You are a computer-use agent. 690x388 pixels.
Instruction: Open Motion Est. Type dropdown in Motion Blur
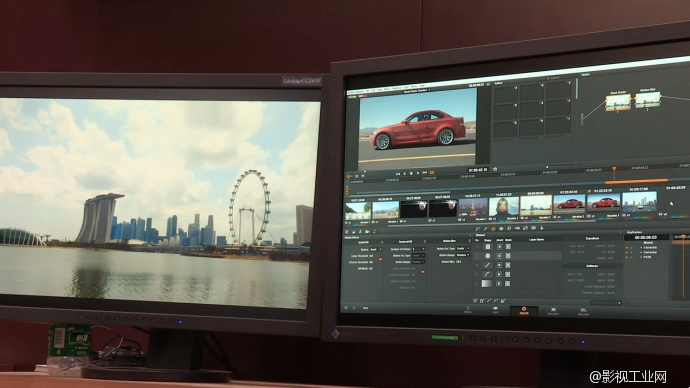tap(463, 249)
